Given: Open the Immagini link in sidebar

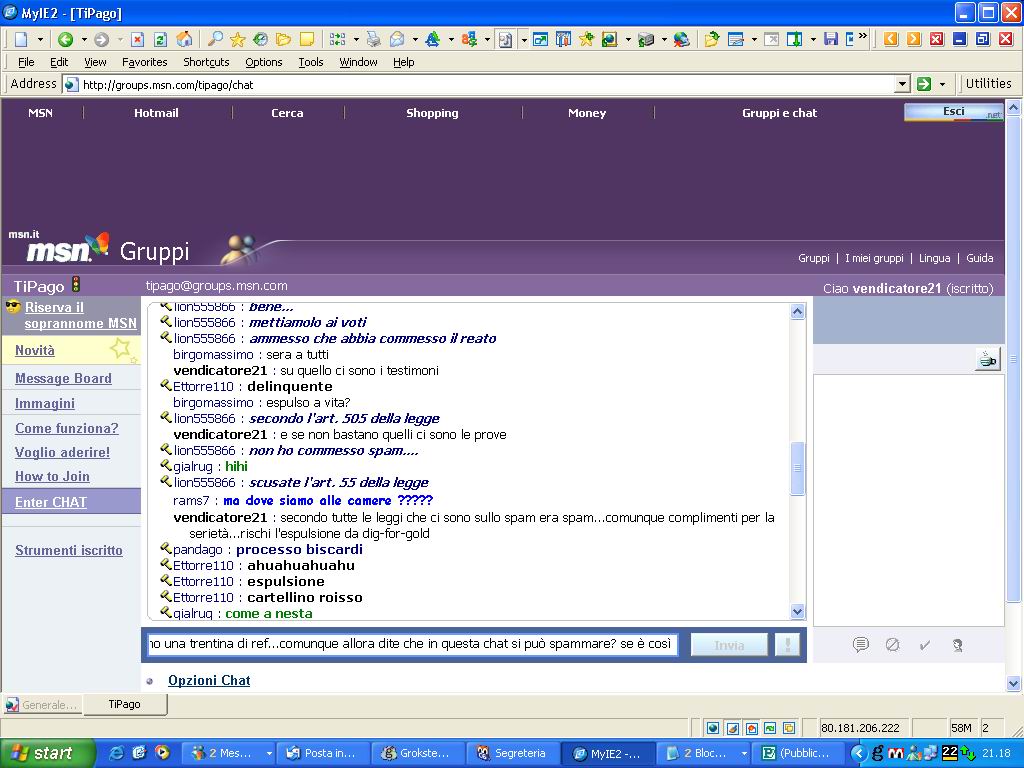Looking at the screenshot, I should tap(45, 404).
